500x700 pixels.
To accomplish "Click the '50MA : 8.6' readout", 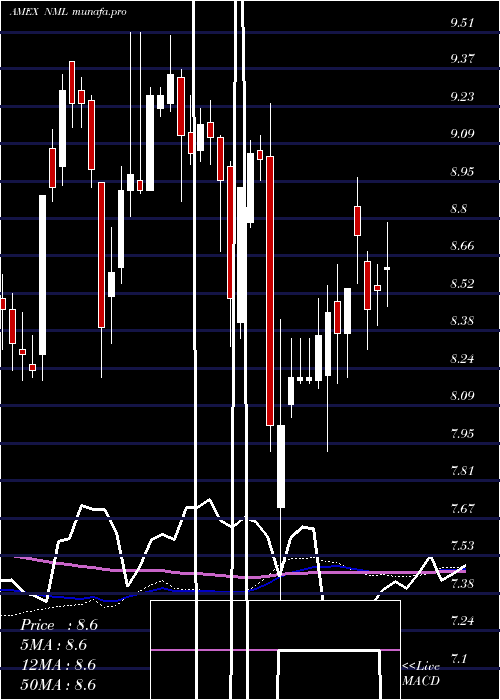I will [58, 685].
